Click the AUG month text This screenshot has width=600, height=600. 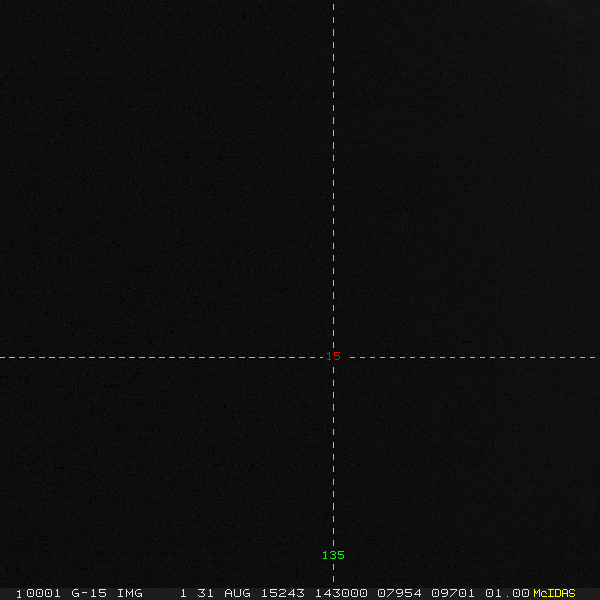pos(237,593)
